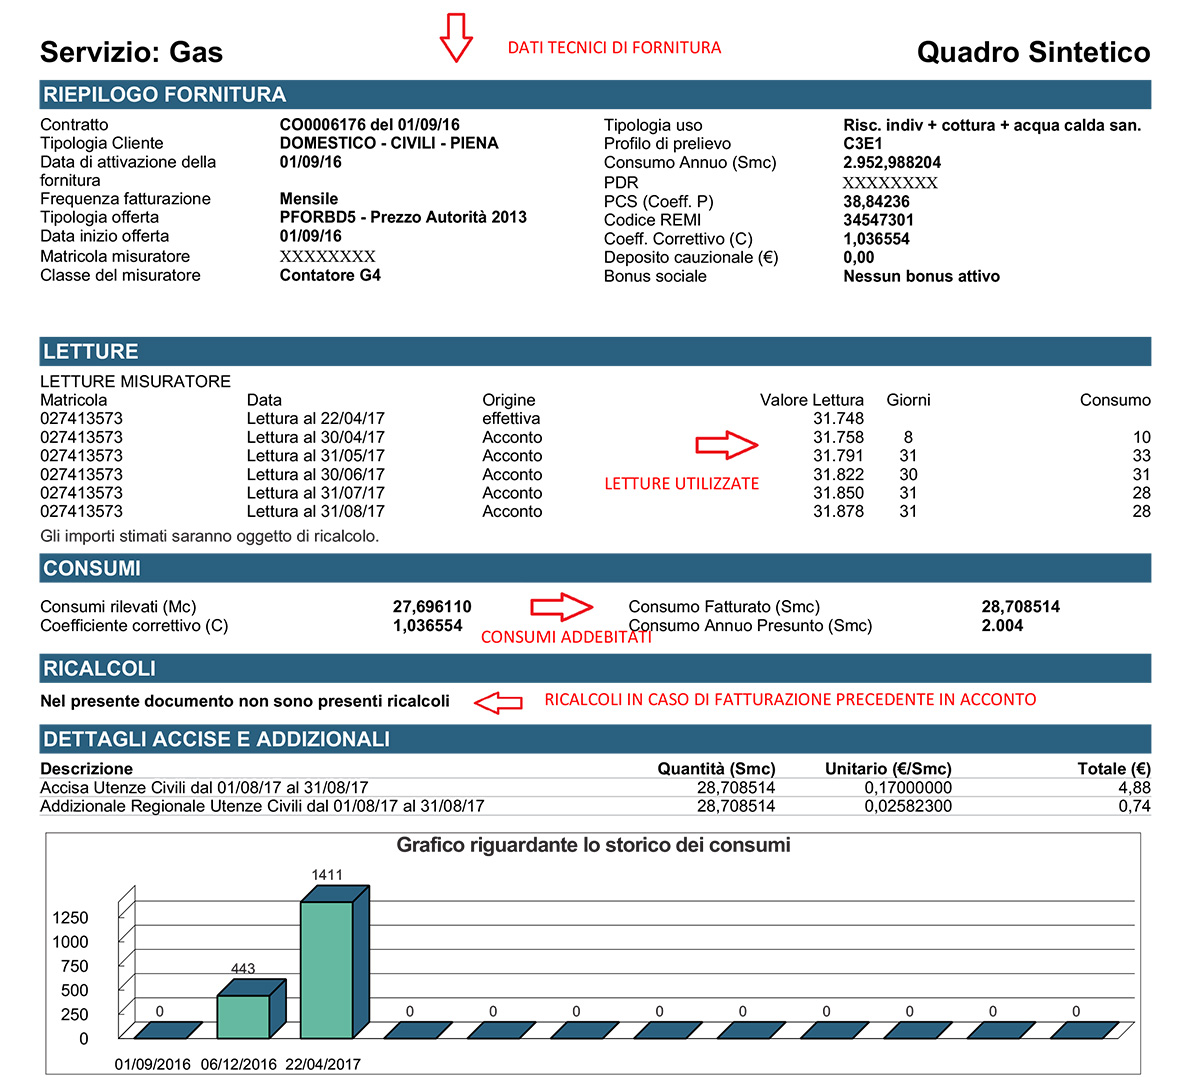Click the LETTURE section header
The image size is (1200, 1086).
tap(595, 352)
